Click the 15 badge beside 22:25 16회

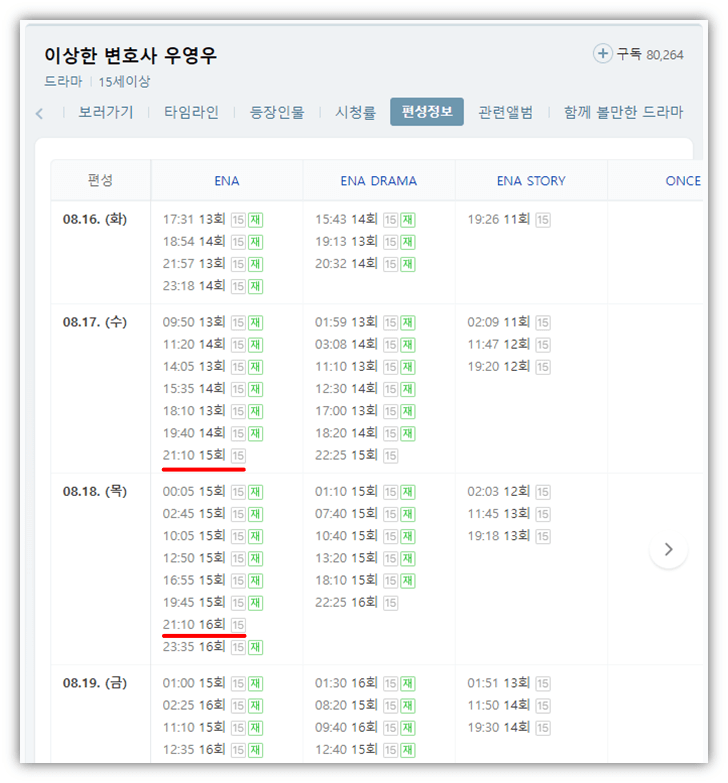tap(390, 603)
